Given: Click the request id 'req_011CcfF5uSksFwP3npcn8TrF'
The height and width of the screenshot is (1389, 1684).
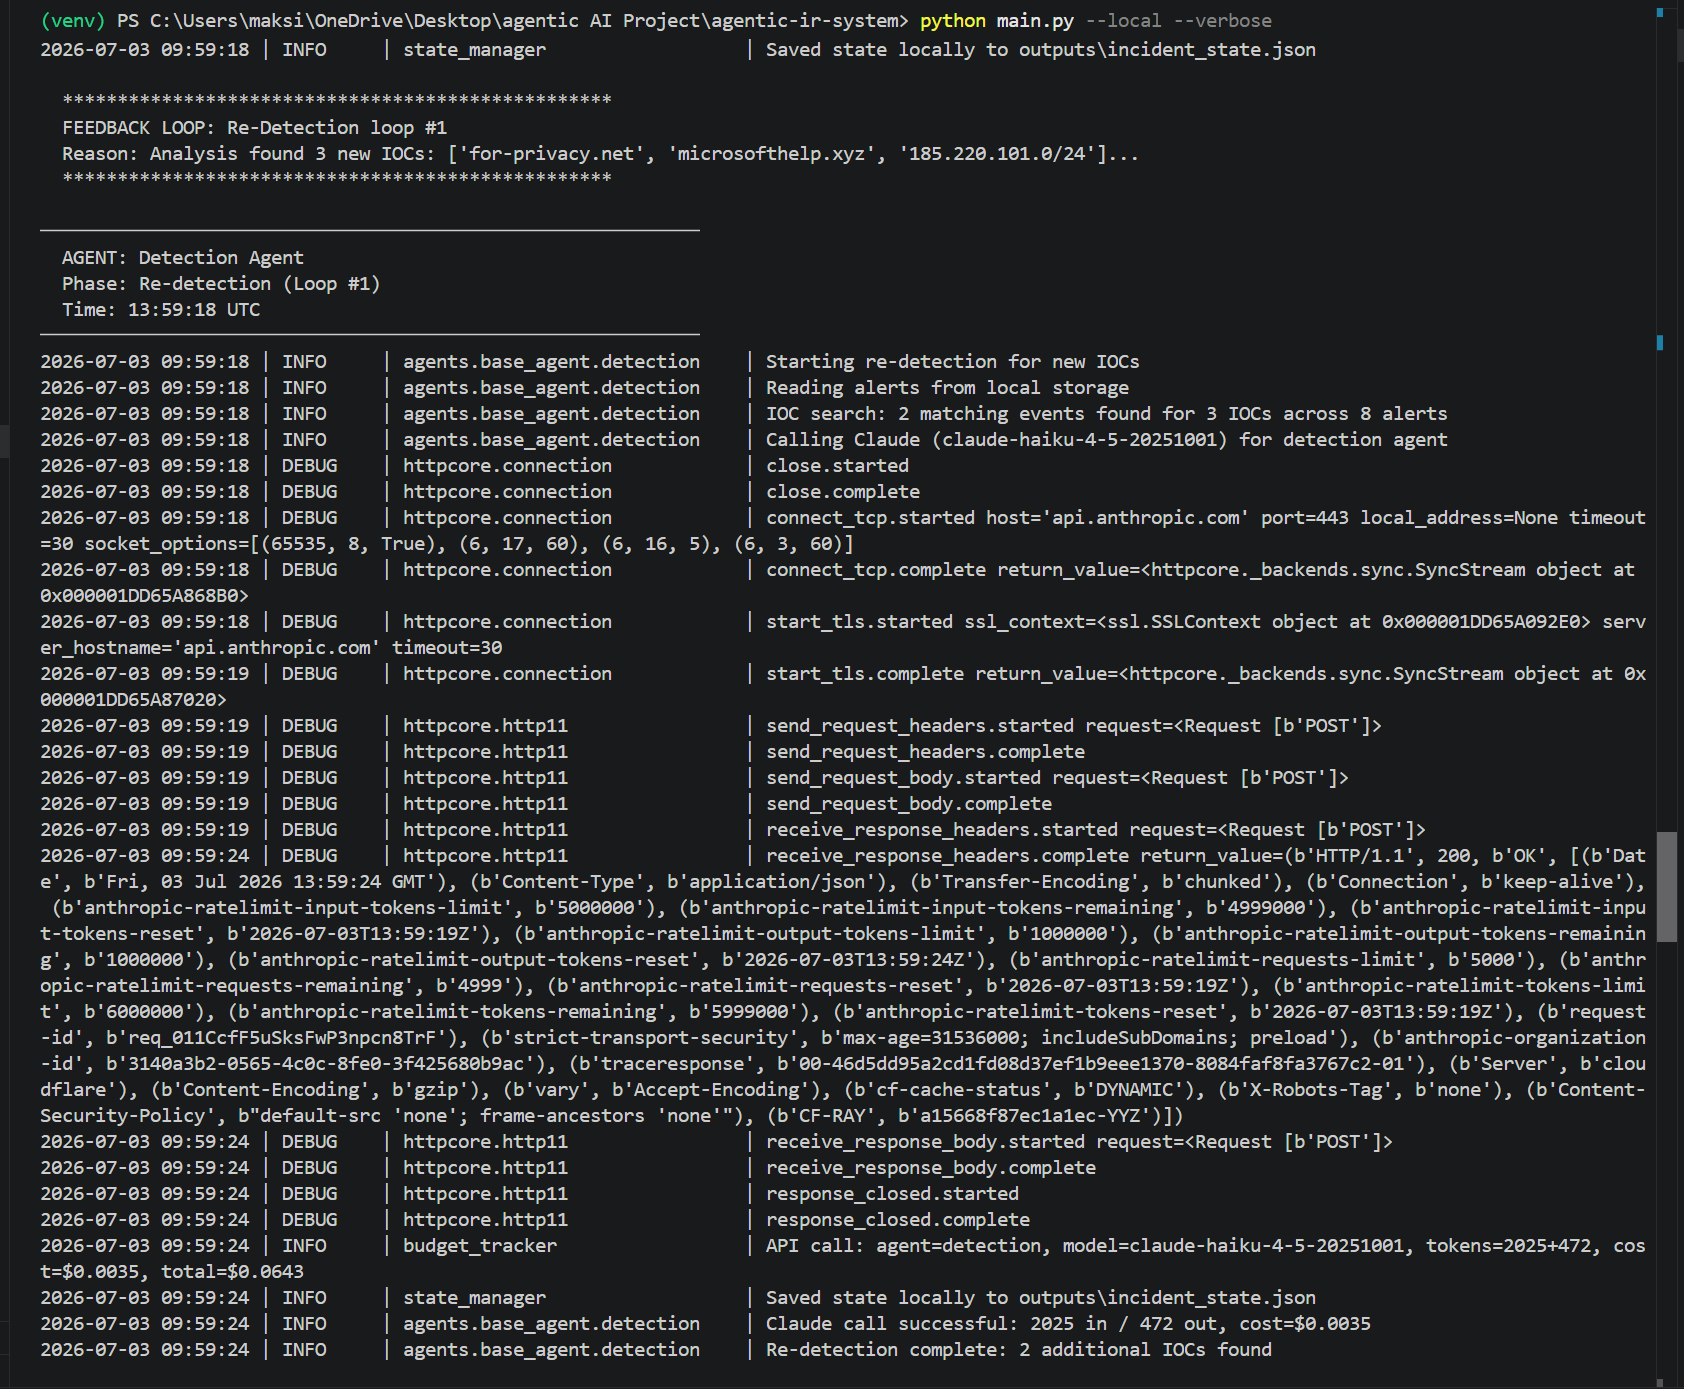Looking at the screenshot, I should [288, 1038].
